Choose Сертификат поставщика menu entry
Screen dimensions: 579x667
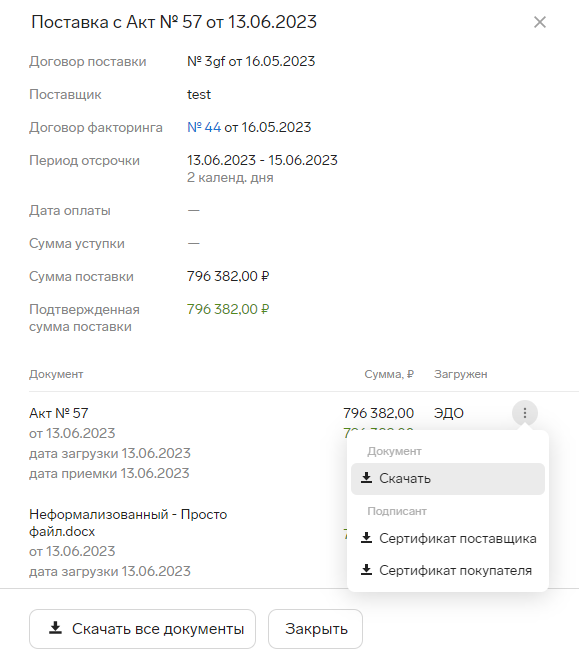448,539
